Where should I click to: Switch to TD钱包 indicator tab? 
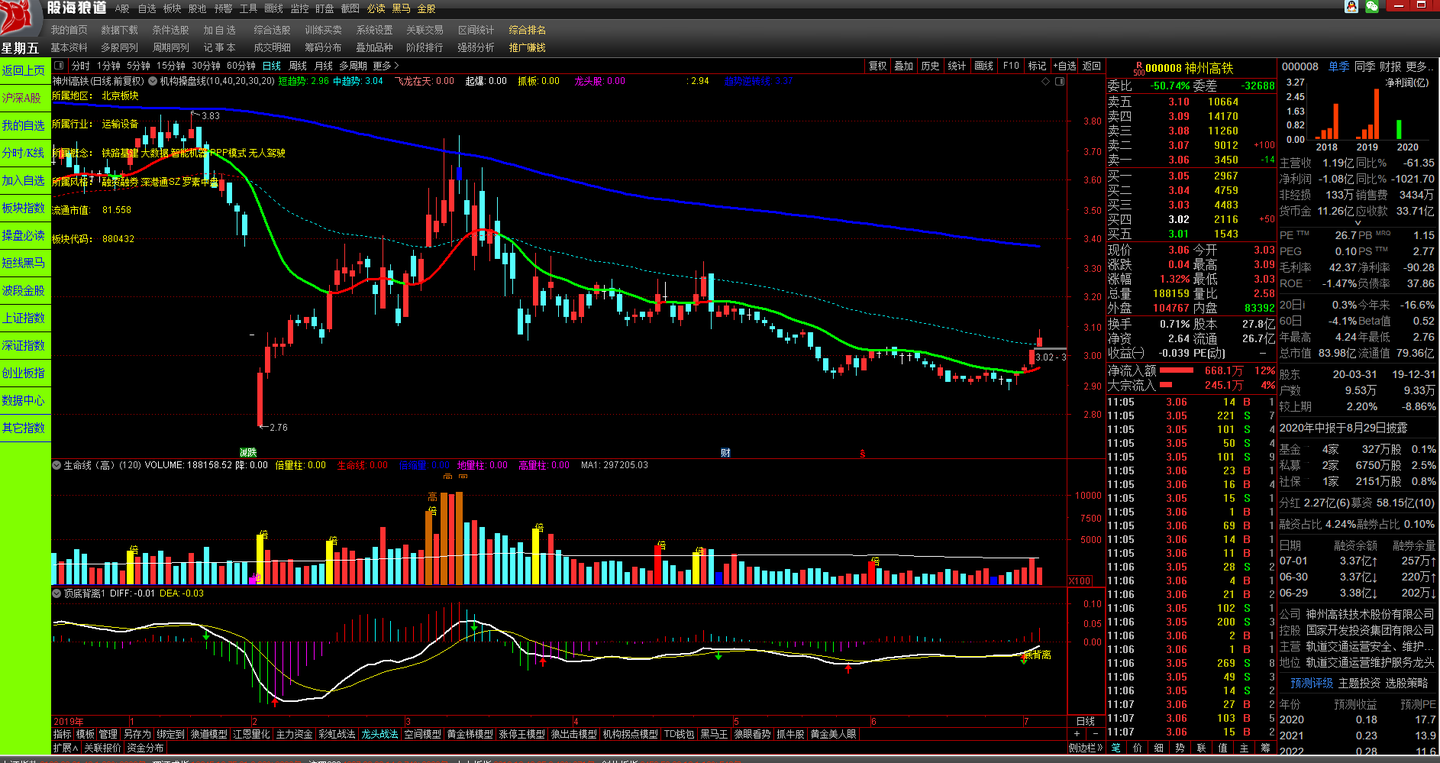(679, 734)
